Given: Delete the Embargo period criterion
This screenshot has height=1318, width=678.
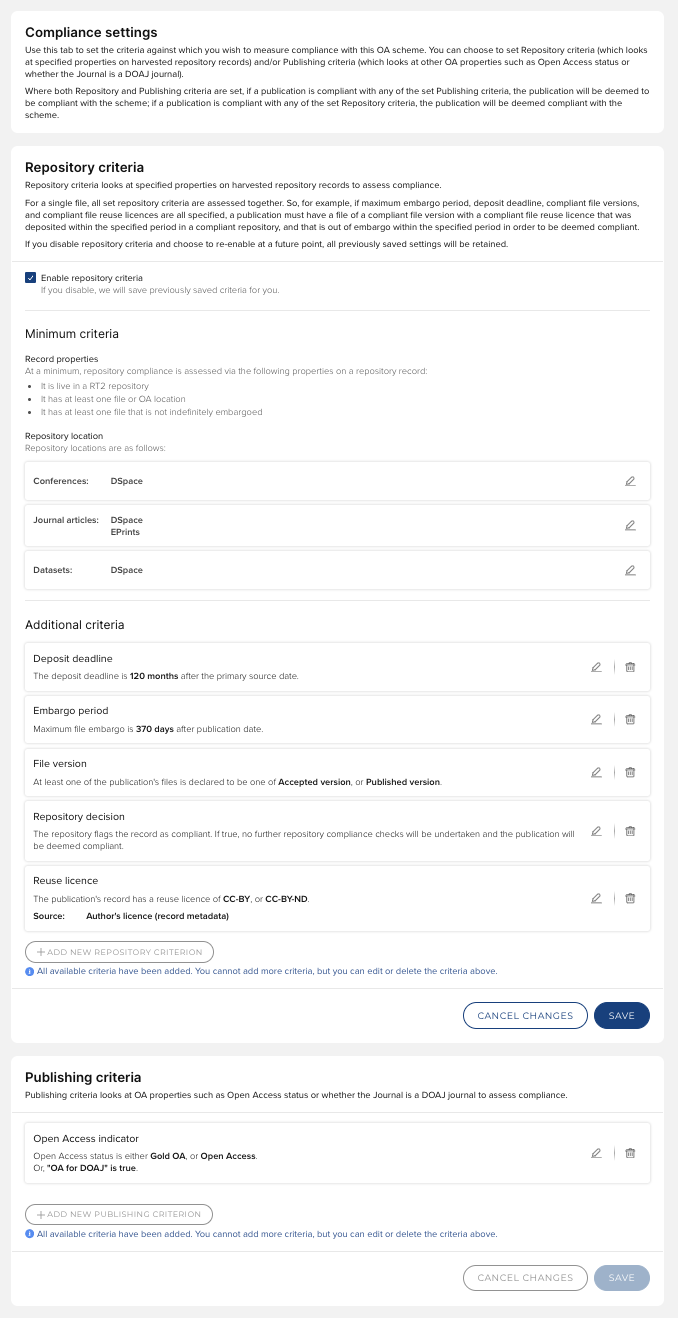Looking at the screenshot, I should 630,719.
